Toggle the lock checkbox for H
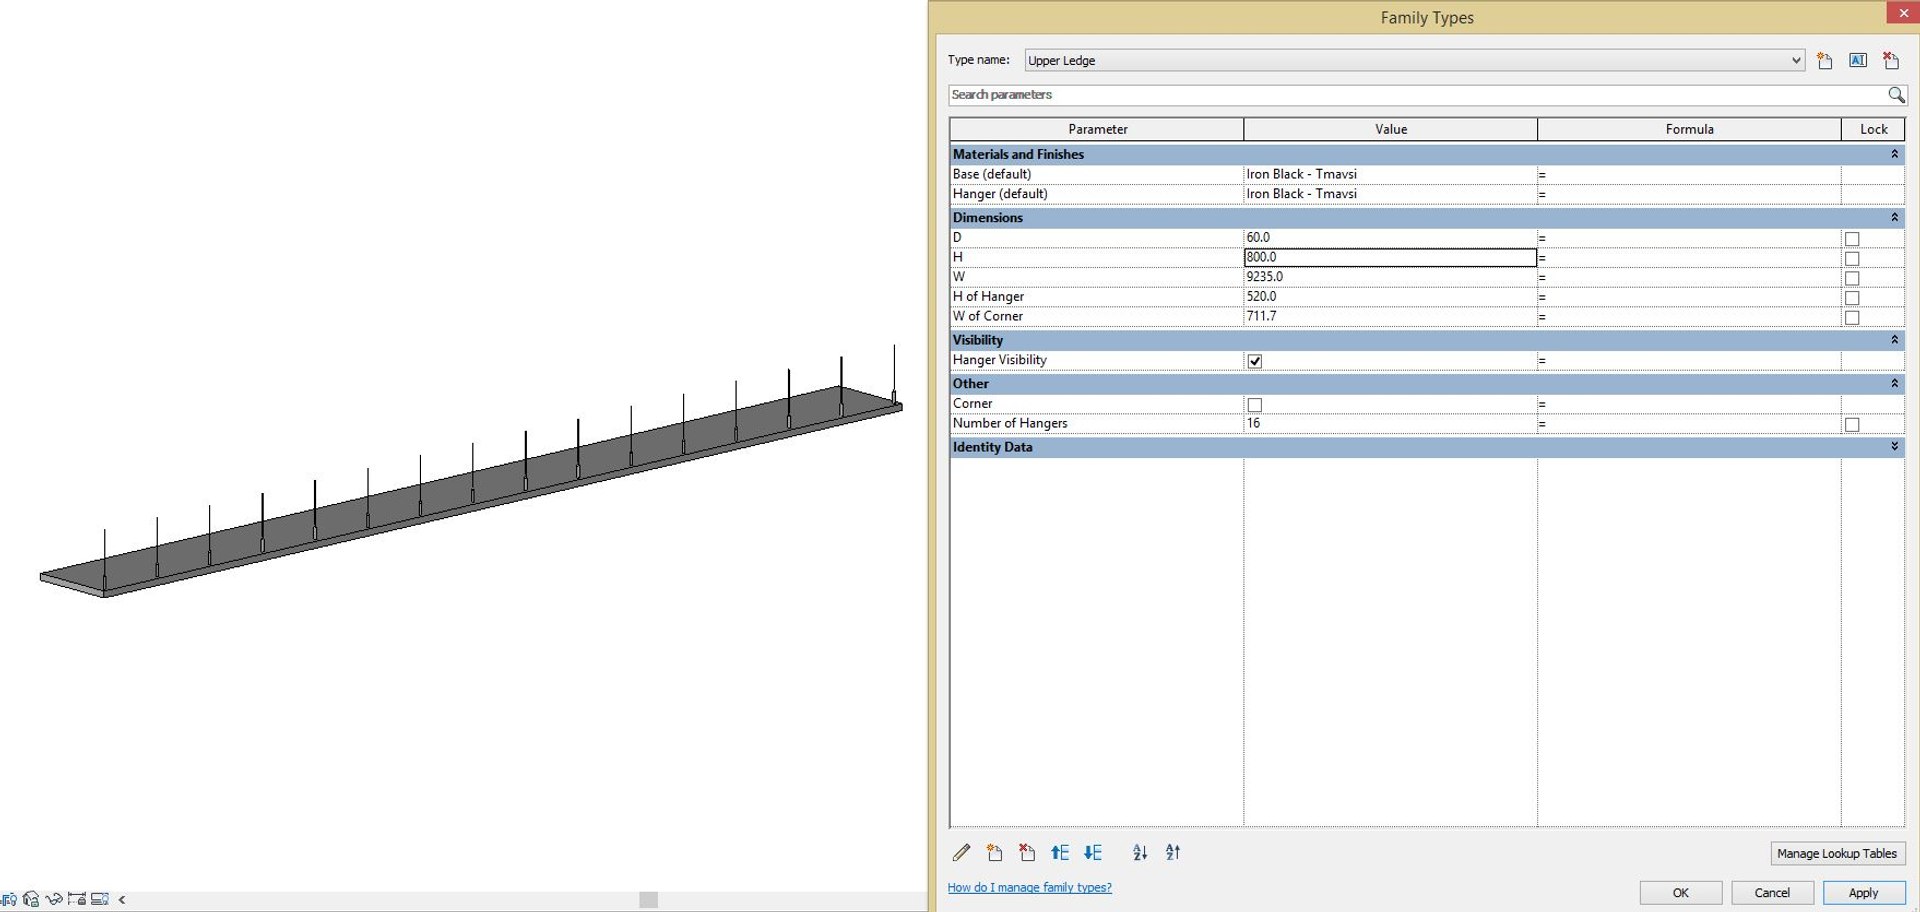This screenshot has height=912, width=1920. 1852,259
